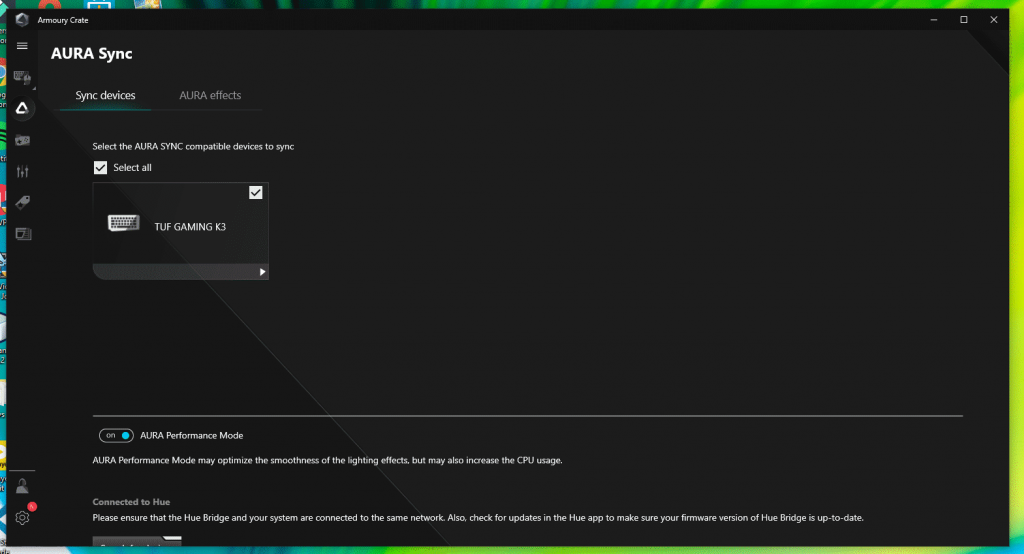The image size is (1024, 554).
Task: Open the User Center profile icon
Action: pos(22,486)
